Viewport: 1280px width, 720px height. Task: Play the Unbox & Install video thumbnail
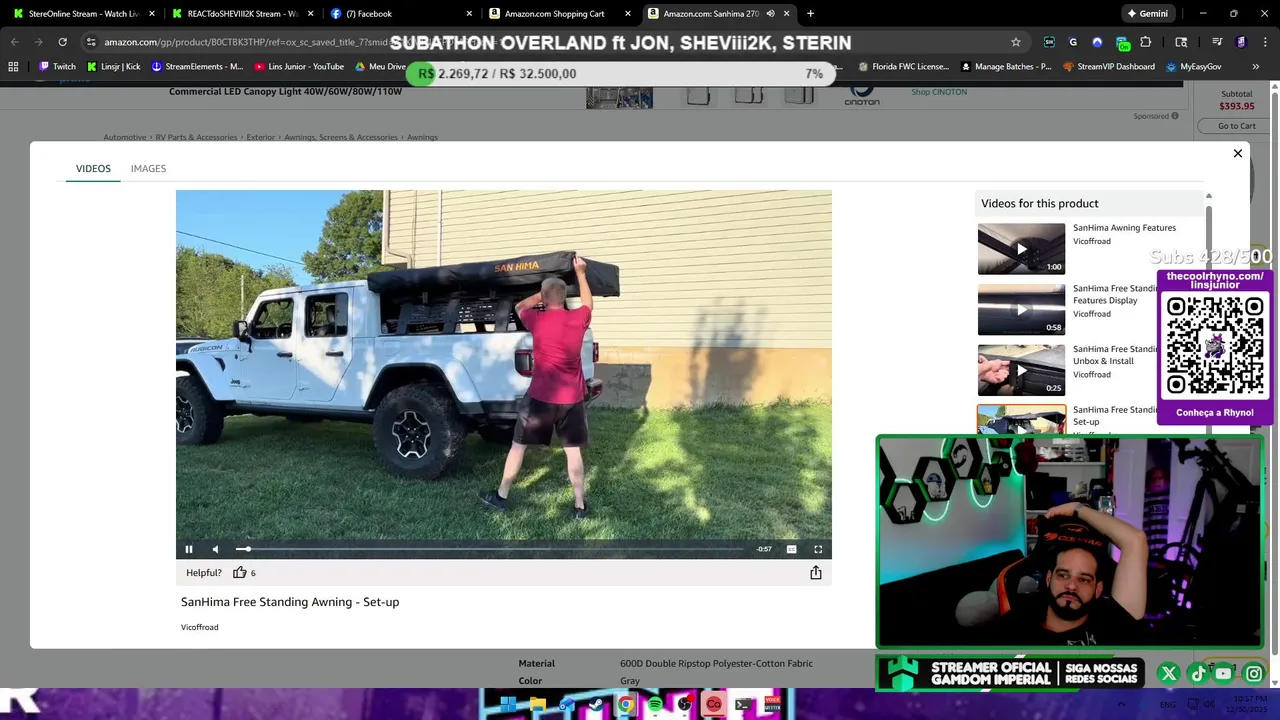point(1021,369)
